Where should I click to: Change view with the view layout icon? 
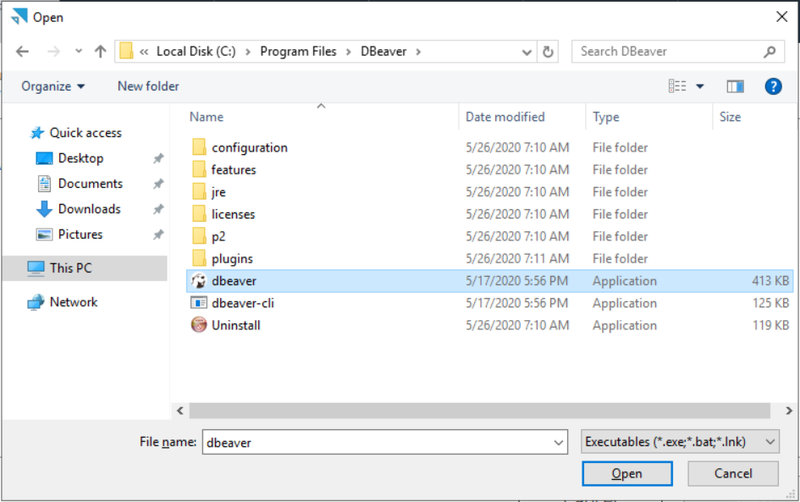click(677, 86)
